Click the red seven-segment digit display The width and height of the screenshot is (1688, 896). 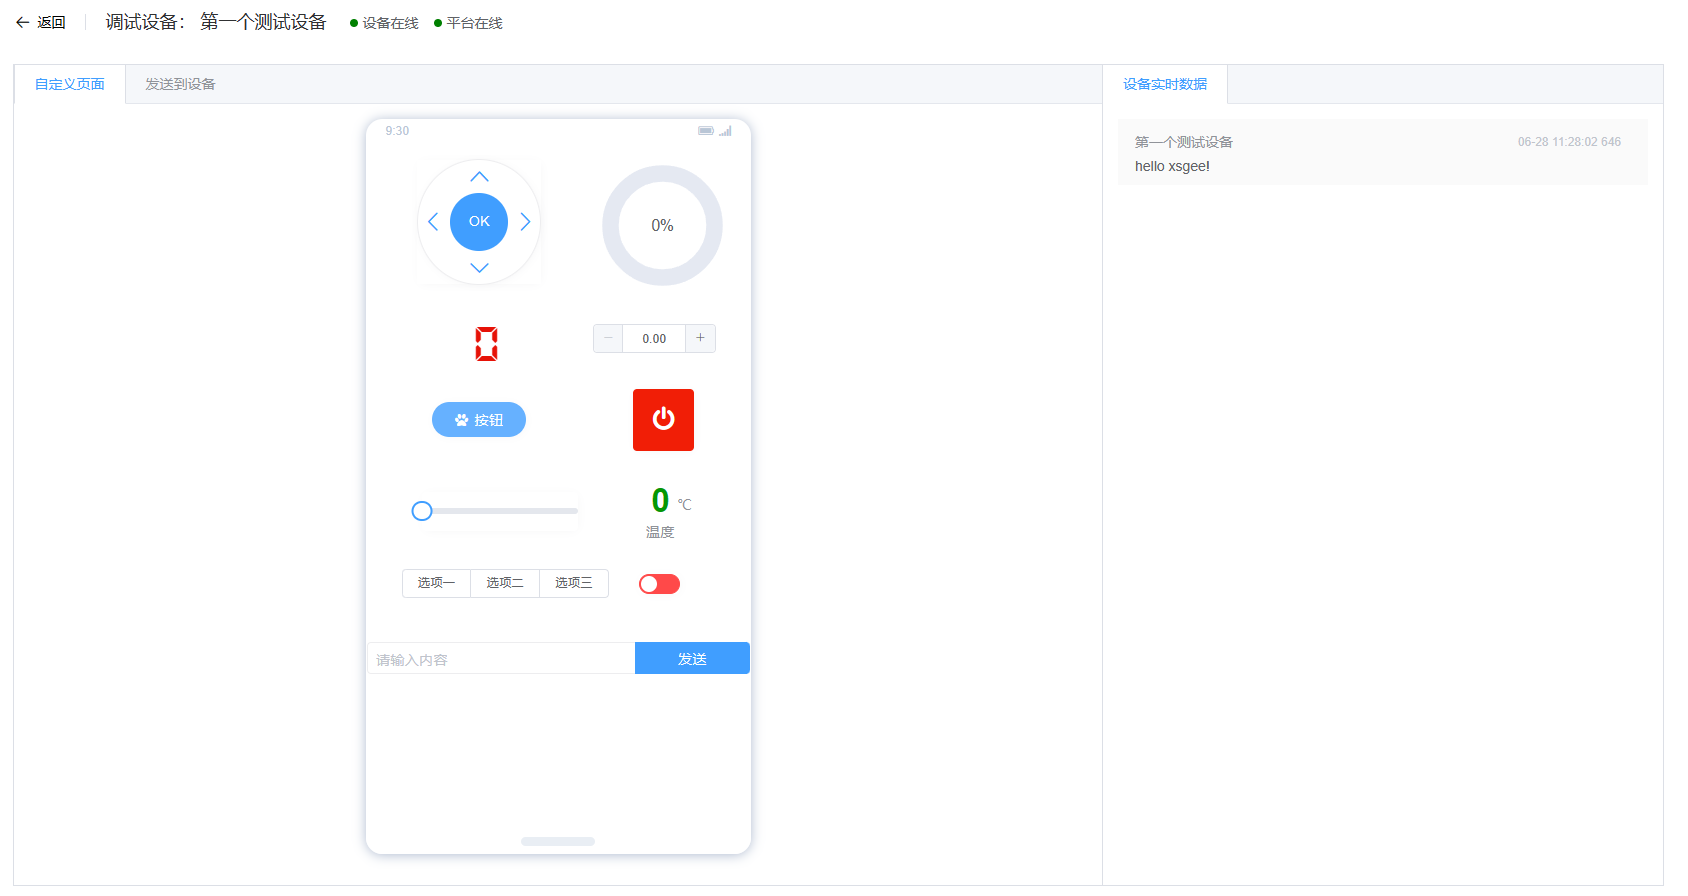click(486, 344)
